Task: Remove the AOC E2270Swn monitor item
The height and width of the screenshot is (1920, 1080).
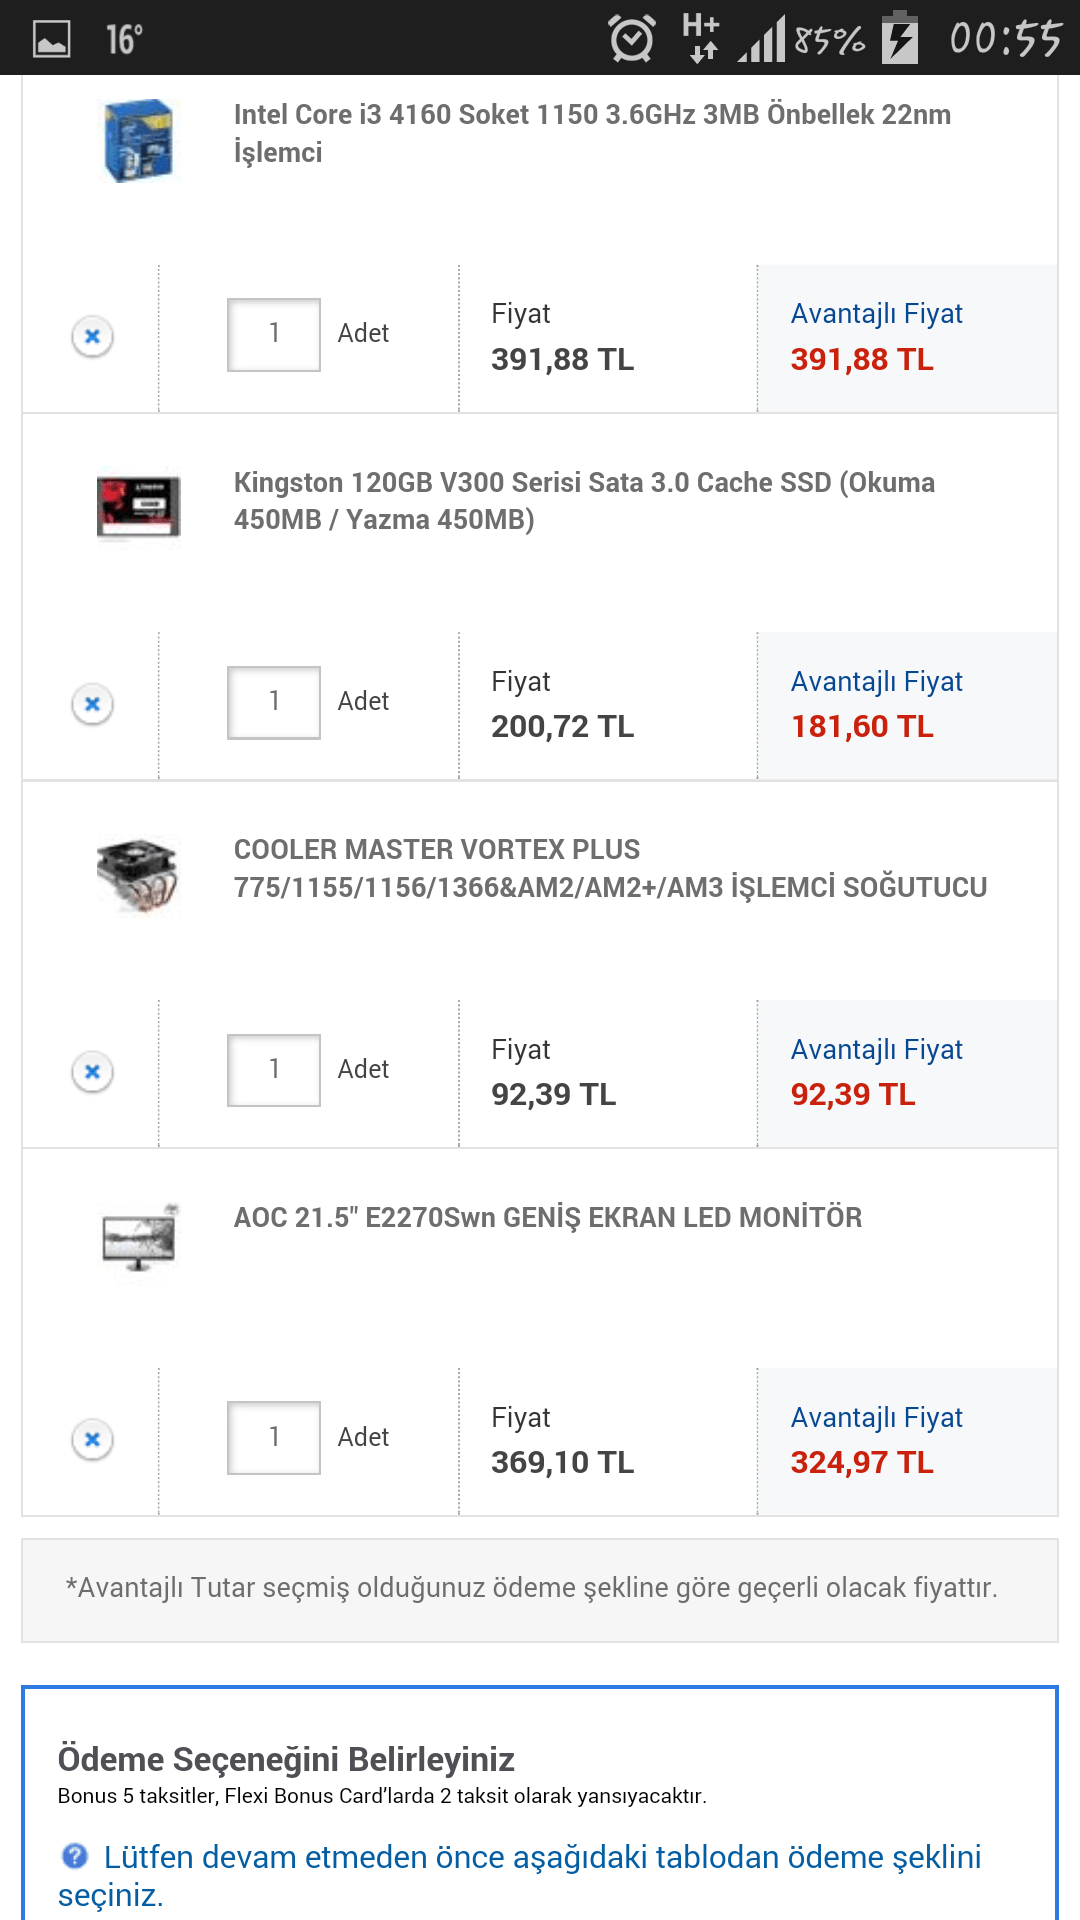Action: pyautogui.click(x=92, y=1440)
